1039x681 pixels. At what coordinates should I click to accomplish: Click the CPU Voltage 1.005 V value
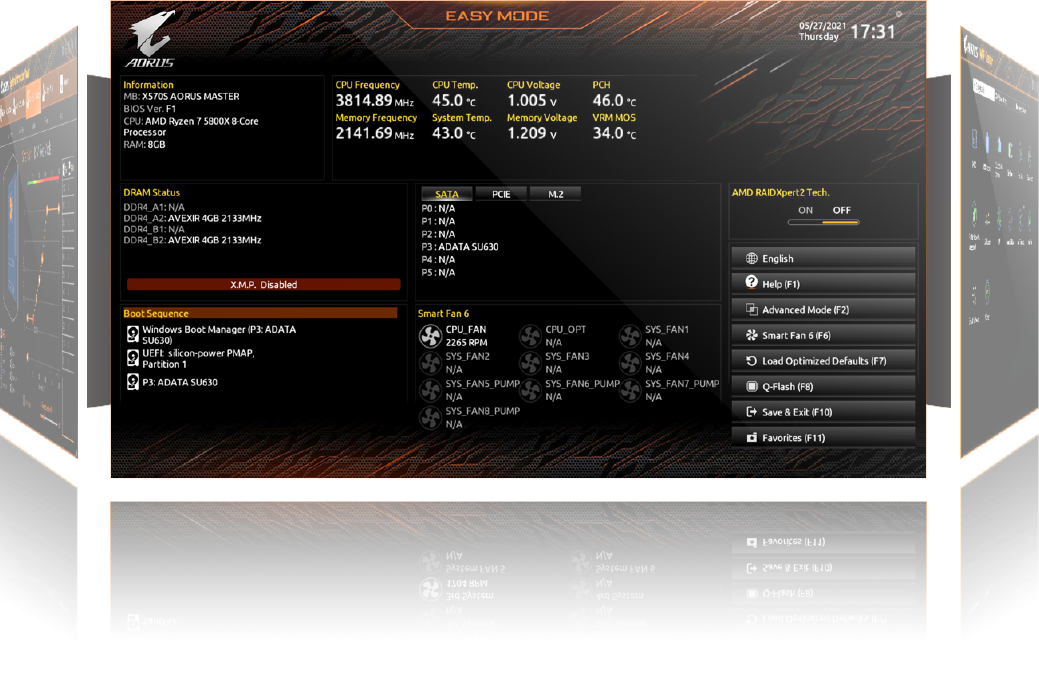click(x=532, y=101)
